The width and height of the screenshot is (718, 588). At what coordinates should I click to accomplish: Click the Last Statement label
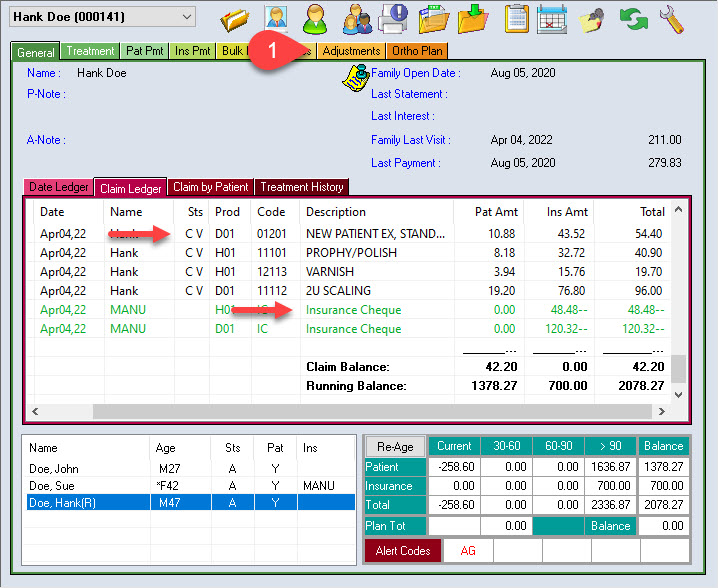pyautogui.click(x=409, y=94)
